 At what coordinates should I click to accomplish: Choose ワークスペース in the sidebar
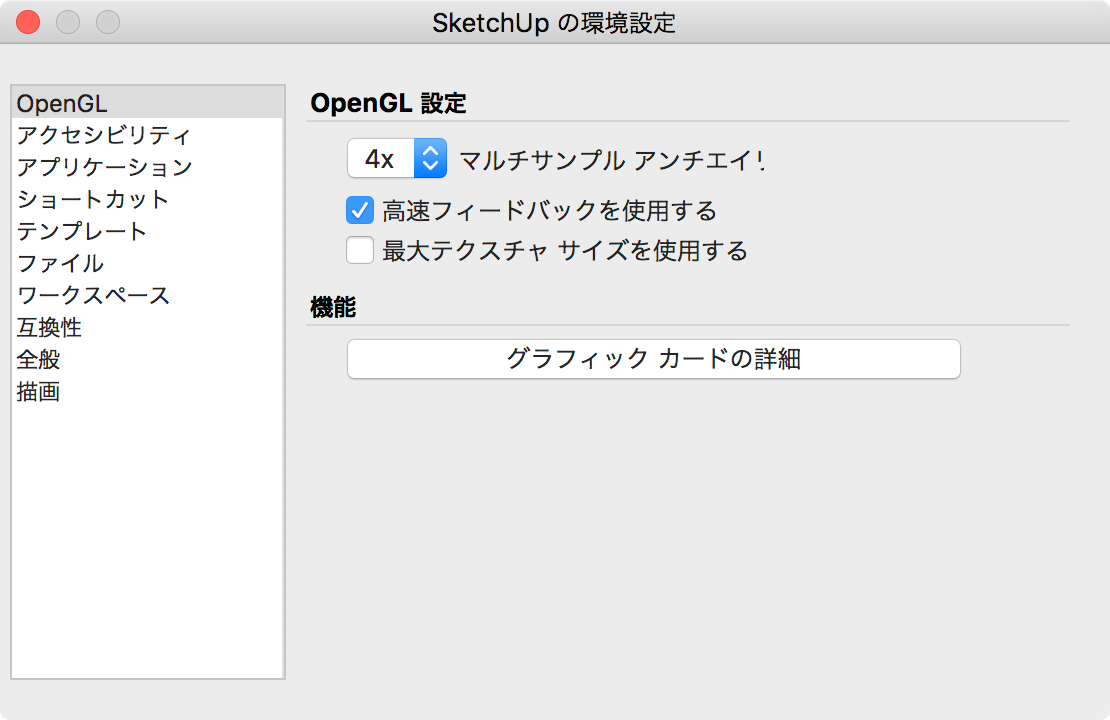(x=147, y=295)
